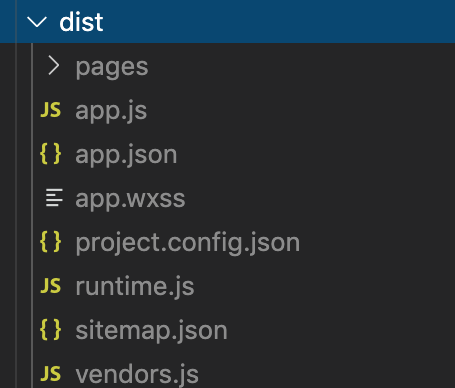Open the app.json file

pos(126,155)
